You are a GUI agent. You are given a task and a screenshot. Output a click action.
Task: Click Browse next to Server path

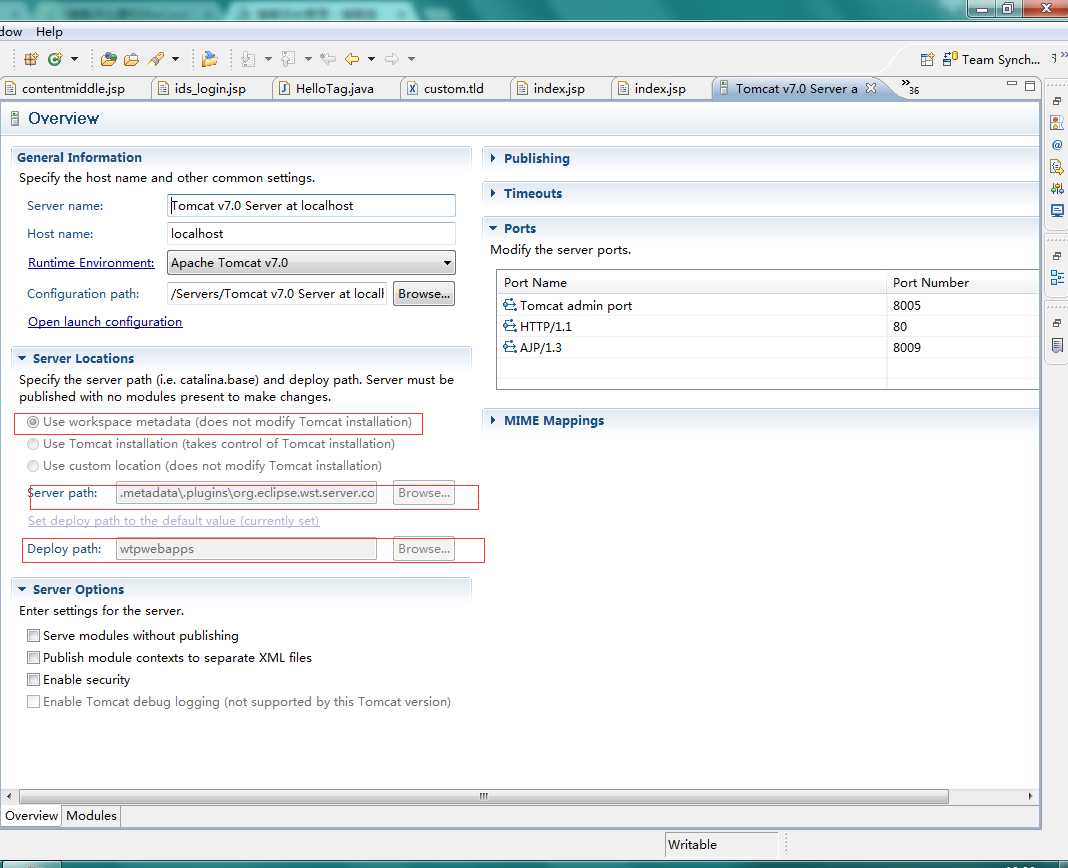pyautogui.click(x=424, y=493)
